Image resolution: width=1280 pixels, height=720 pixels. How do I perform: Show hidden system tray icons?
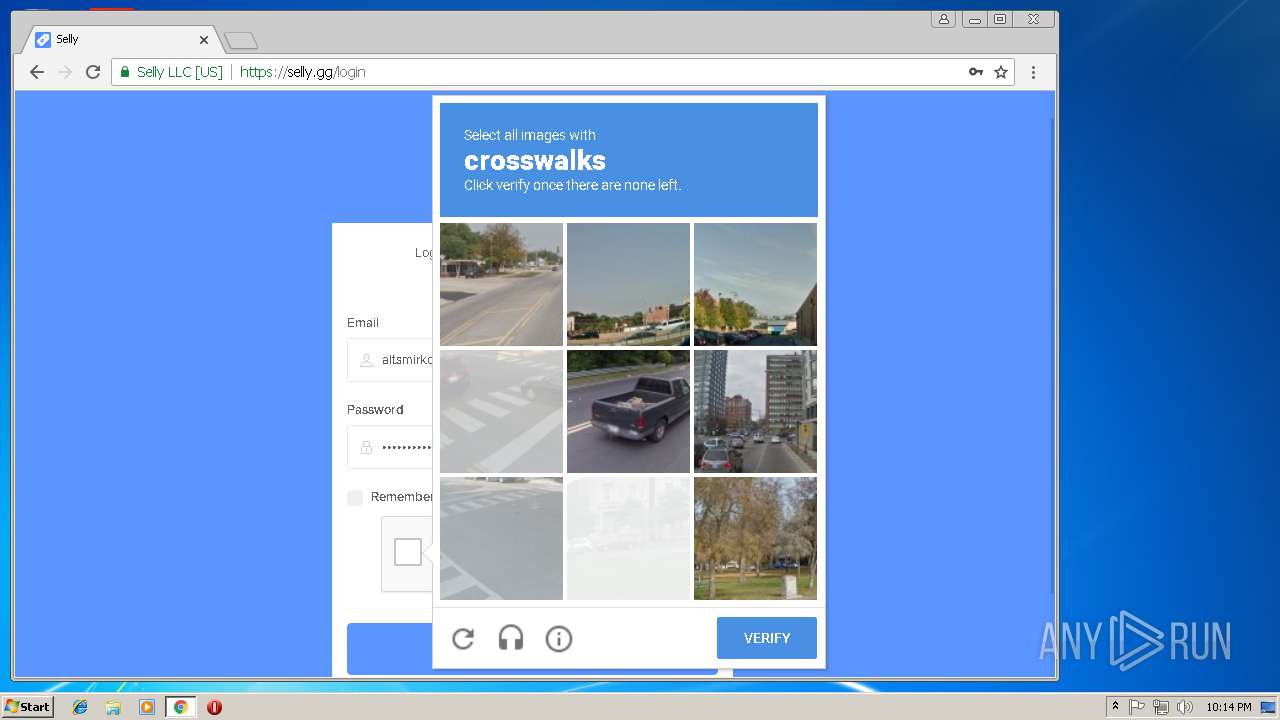[1115, 707]
